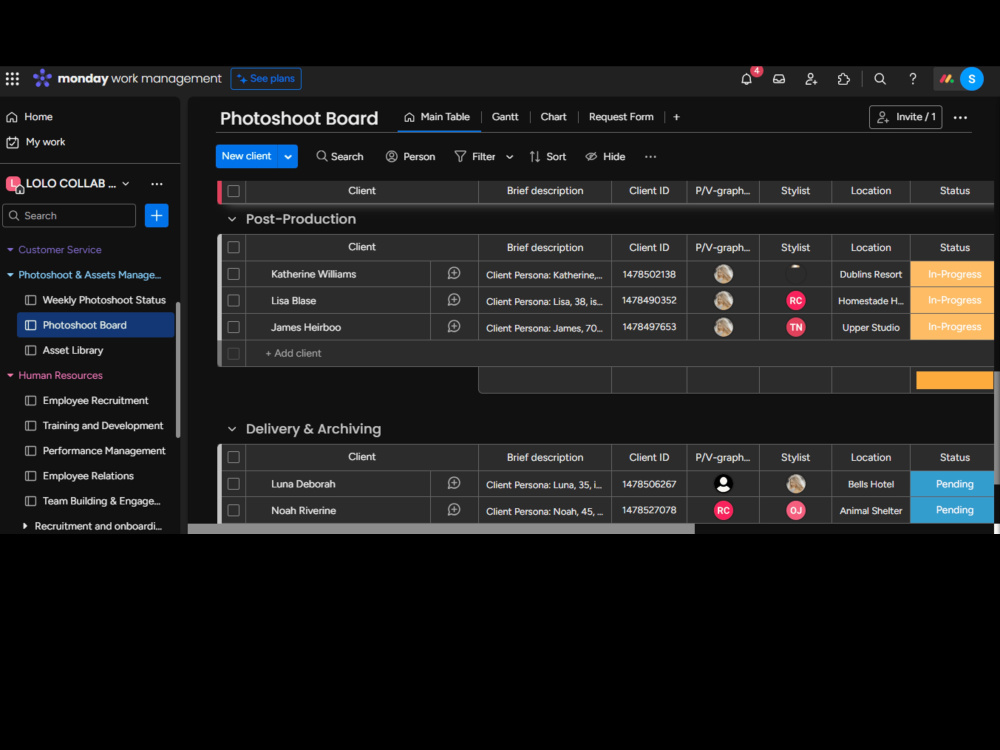The width and height of the screenshot is (1000, 750).
Task: Collapse Human Resources folder
Action: click(10, 376)
